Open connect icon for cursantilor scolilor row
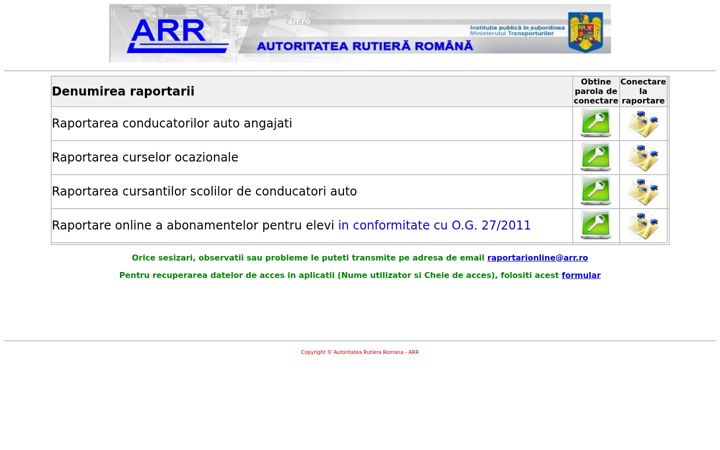This screenshot has height=450, width=720. point(643,192)
